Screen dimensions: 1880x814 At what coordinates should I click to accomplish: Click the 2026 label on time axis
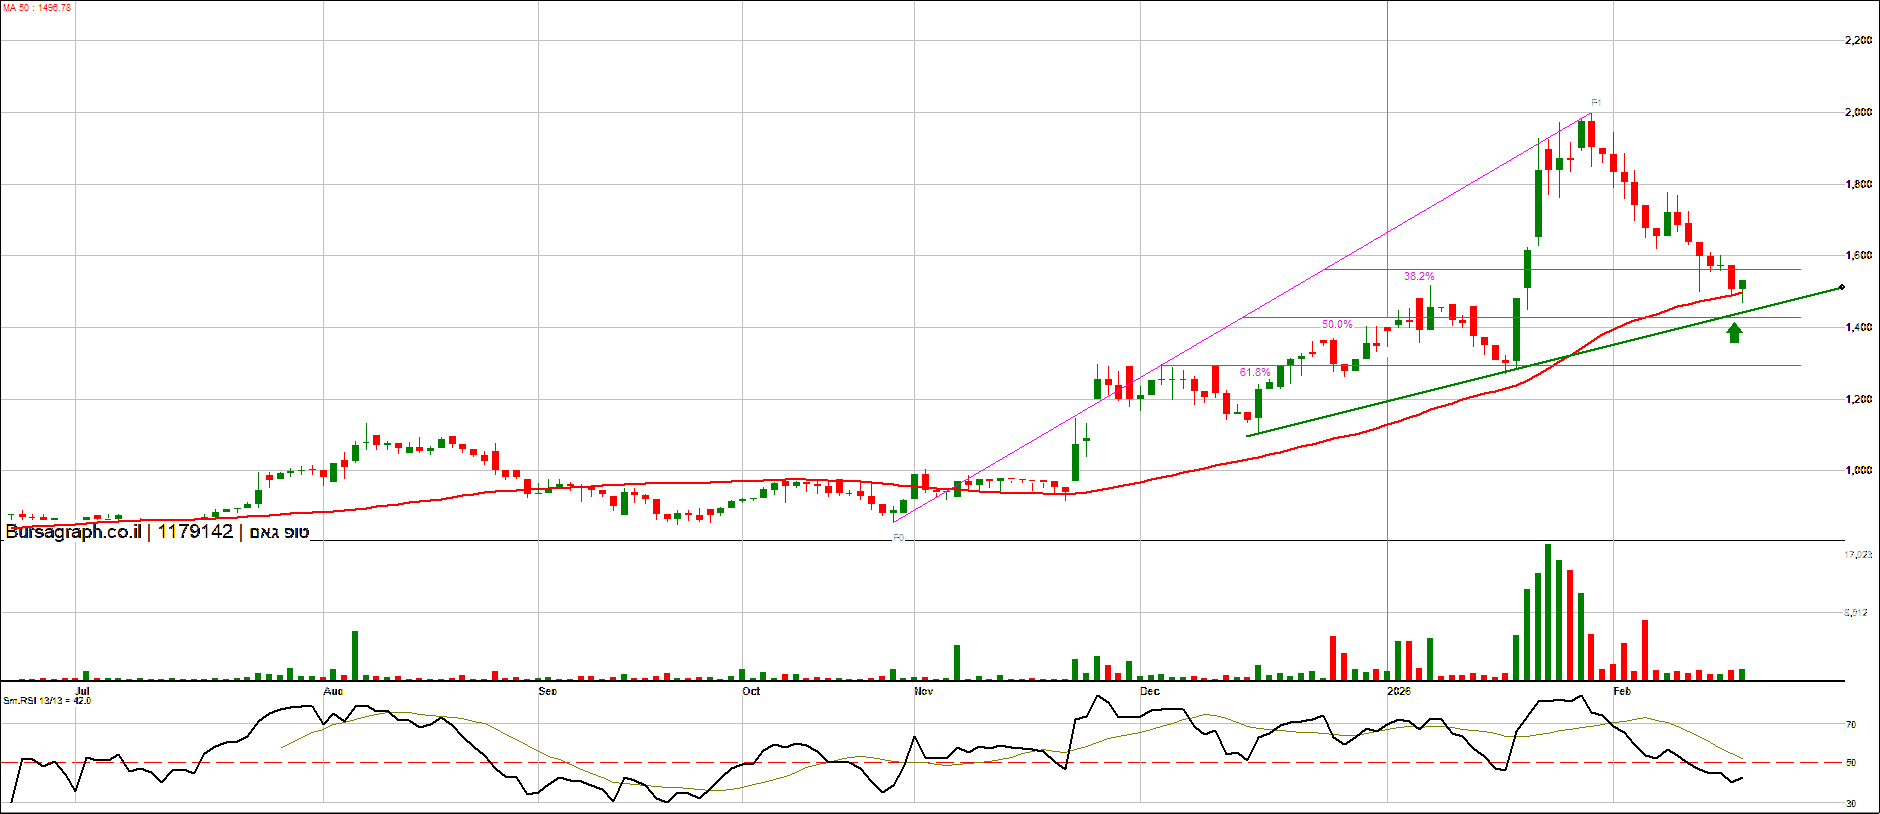click(x=1399, y=691)
